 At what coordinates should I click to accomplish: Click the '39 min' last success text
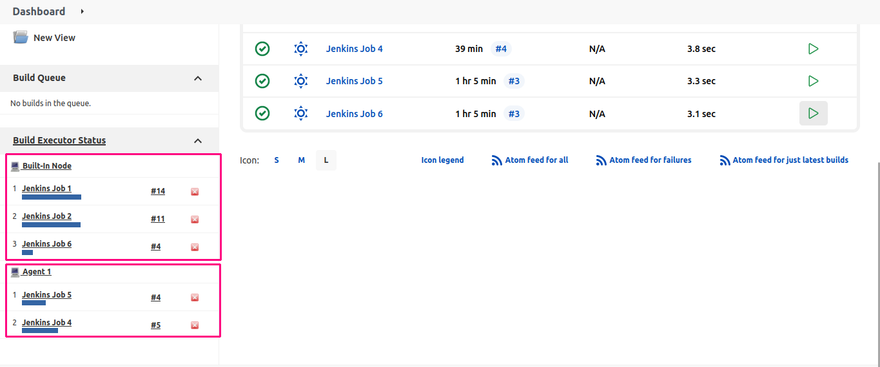click(469, 49)
